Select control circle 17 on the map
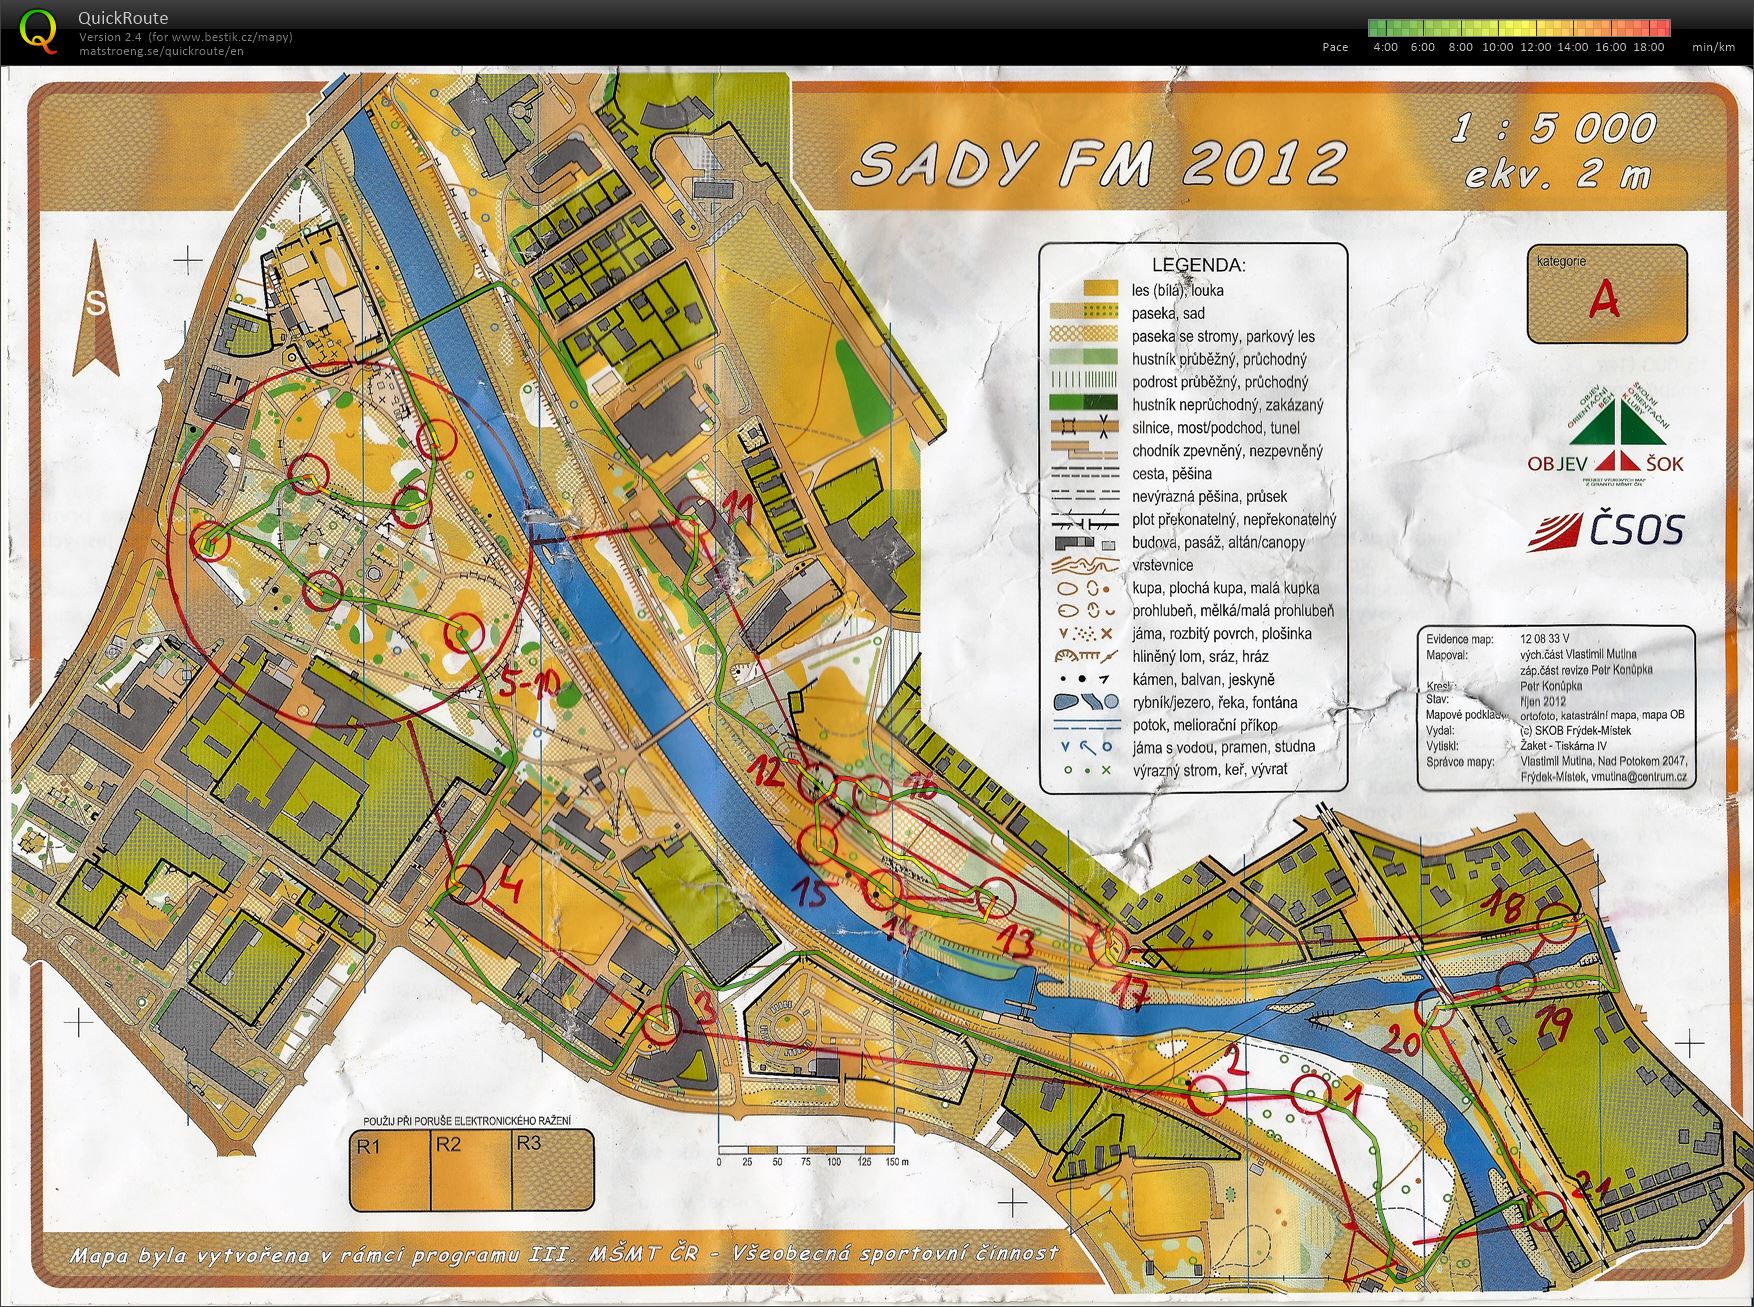1754x1307 pixels. [1108, 946]
